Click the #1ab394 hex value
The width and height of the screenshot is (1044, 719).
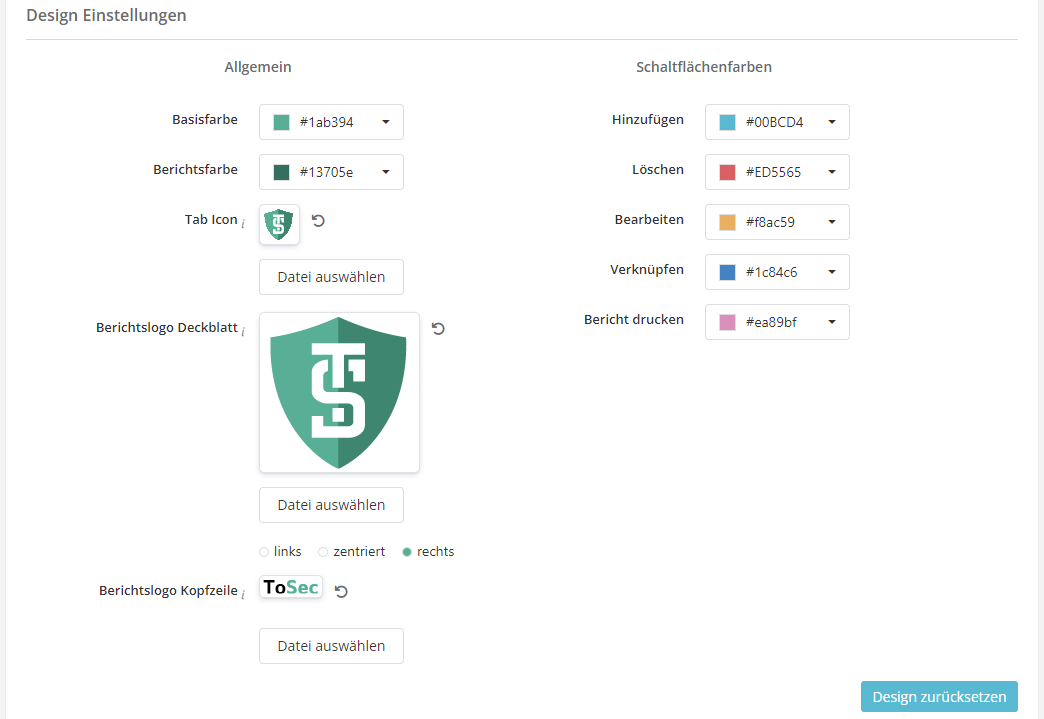[326, 122]
